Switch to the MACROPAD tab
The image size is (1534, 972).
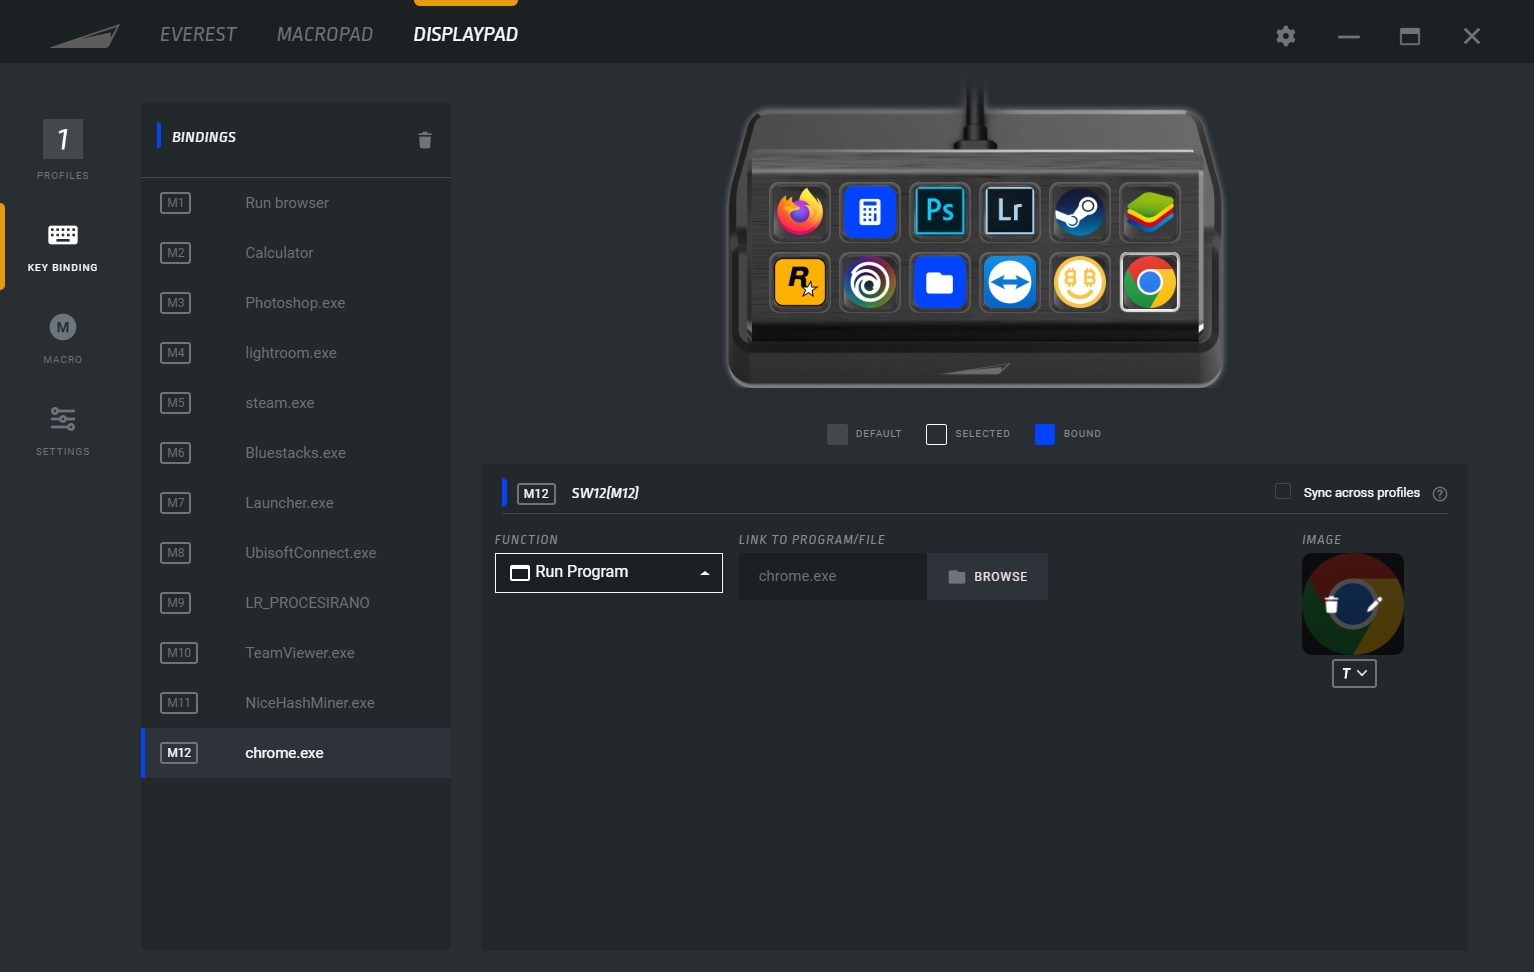(x=325, y=35)
